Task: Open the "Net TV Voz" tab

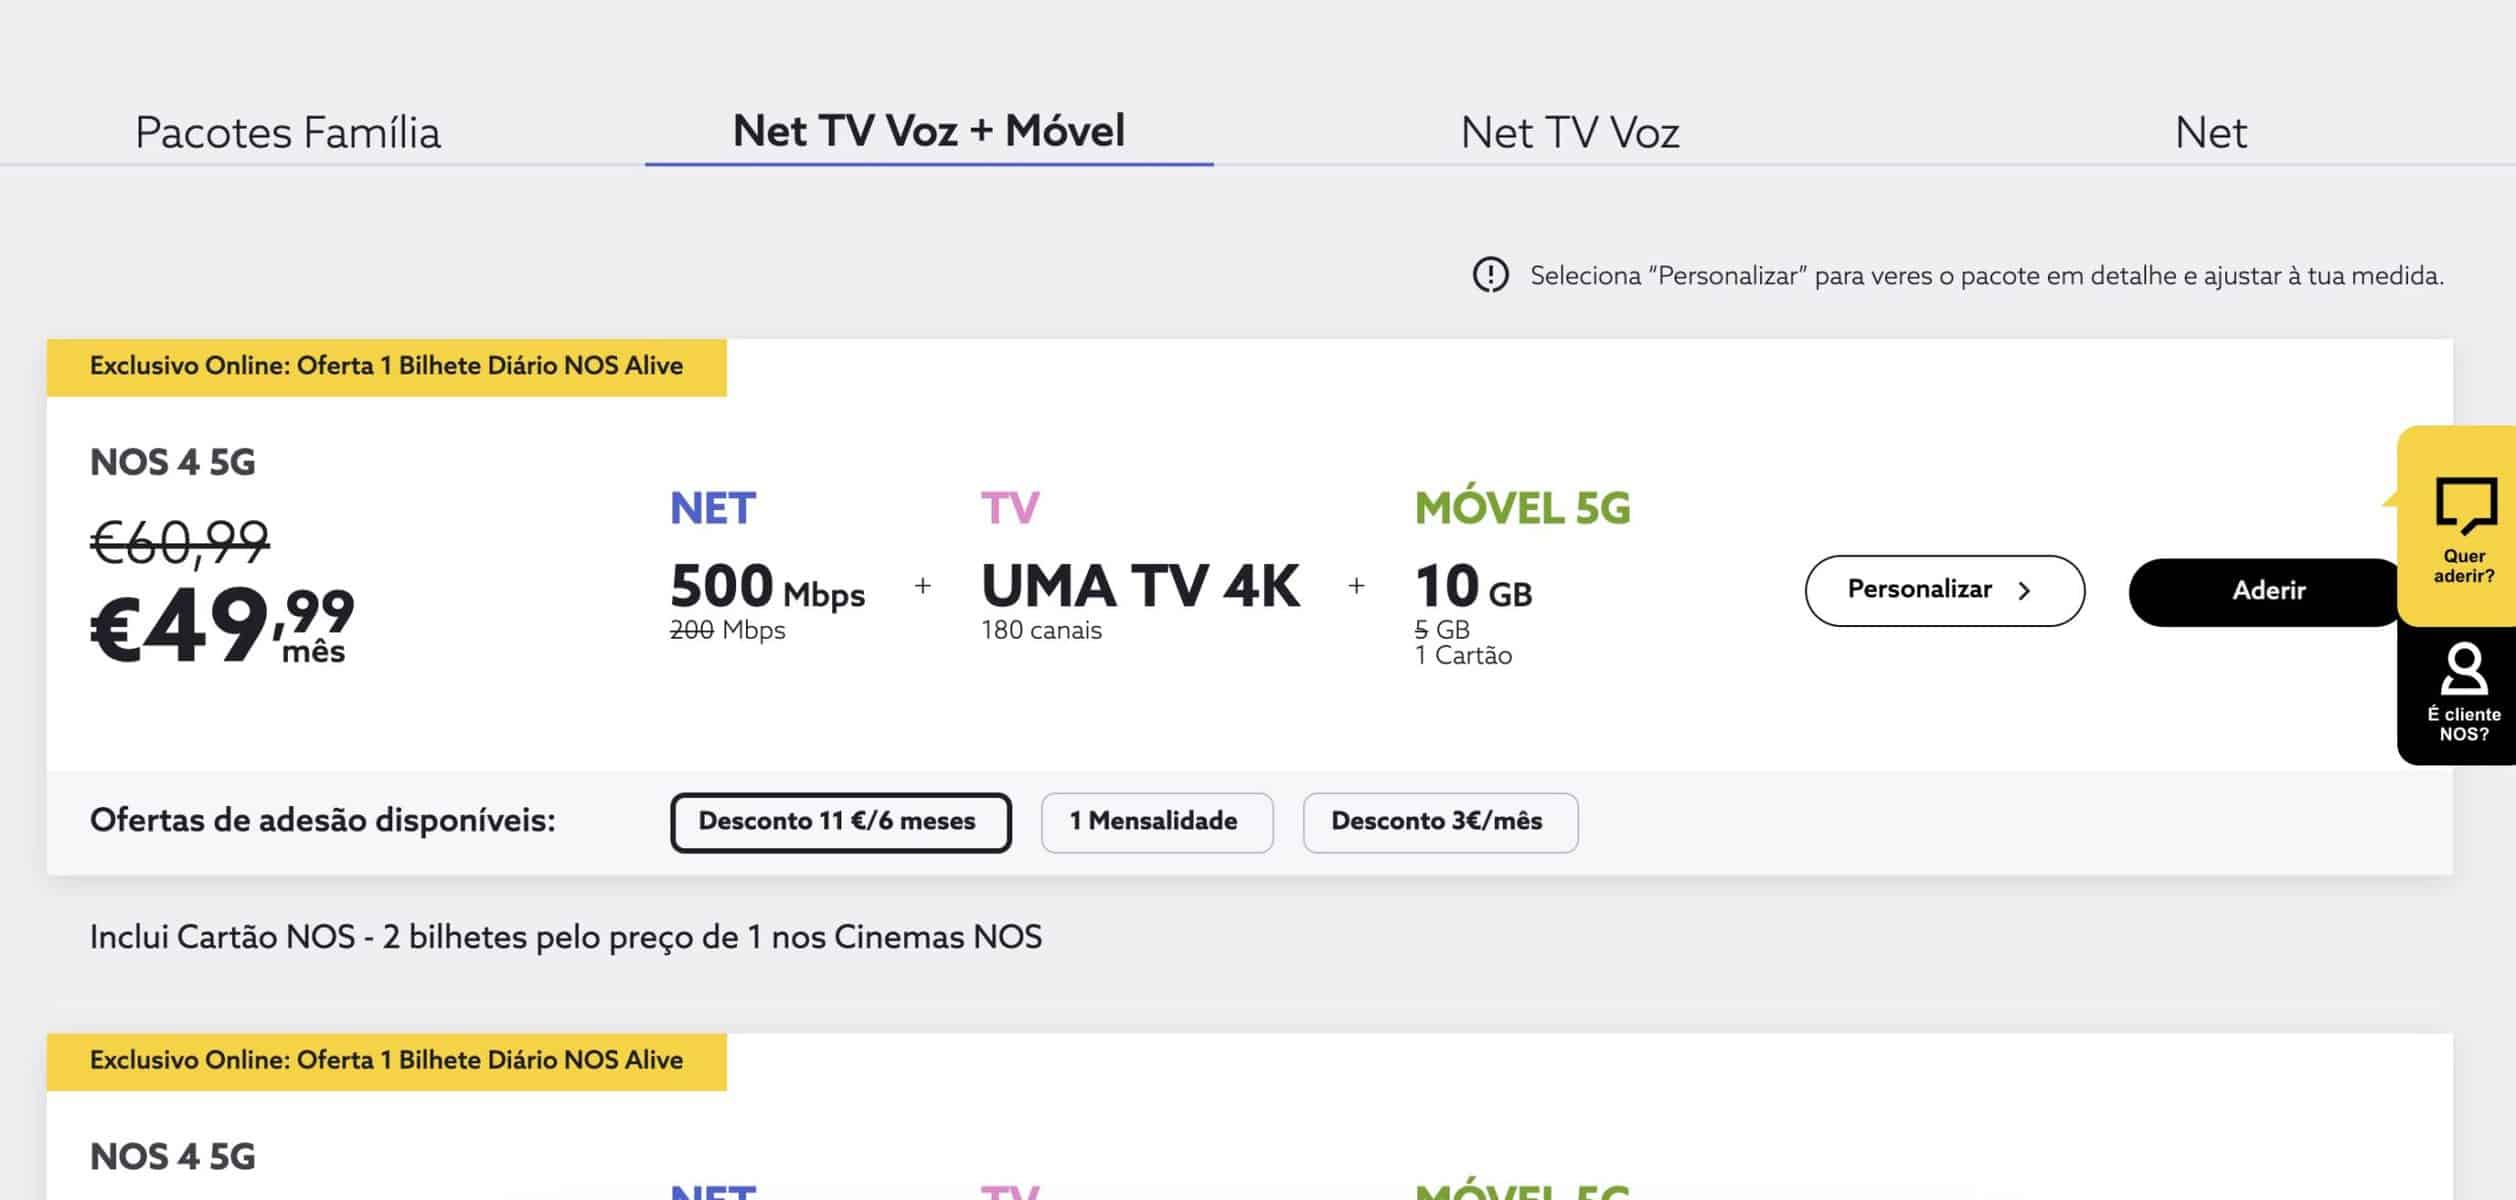Action: point(1568,130)
